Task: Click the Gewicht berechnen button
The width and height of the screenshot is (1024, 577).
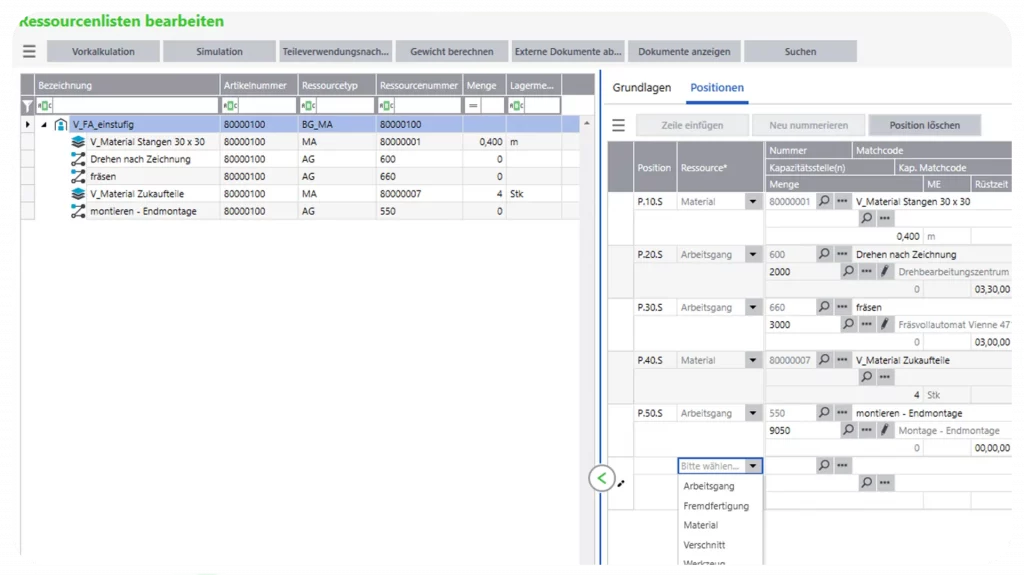Action: [x=451, y=51]
